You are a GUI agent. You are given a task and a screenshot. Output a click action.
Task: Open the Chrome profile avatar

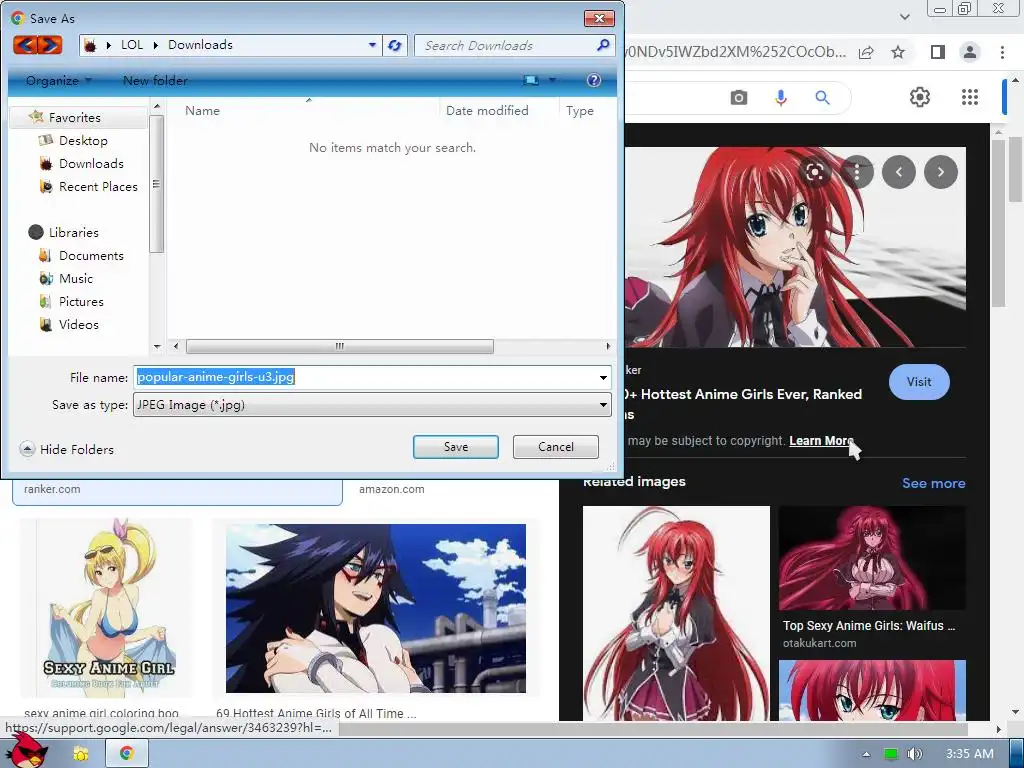click(x=970, y=52)
